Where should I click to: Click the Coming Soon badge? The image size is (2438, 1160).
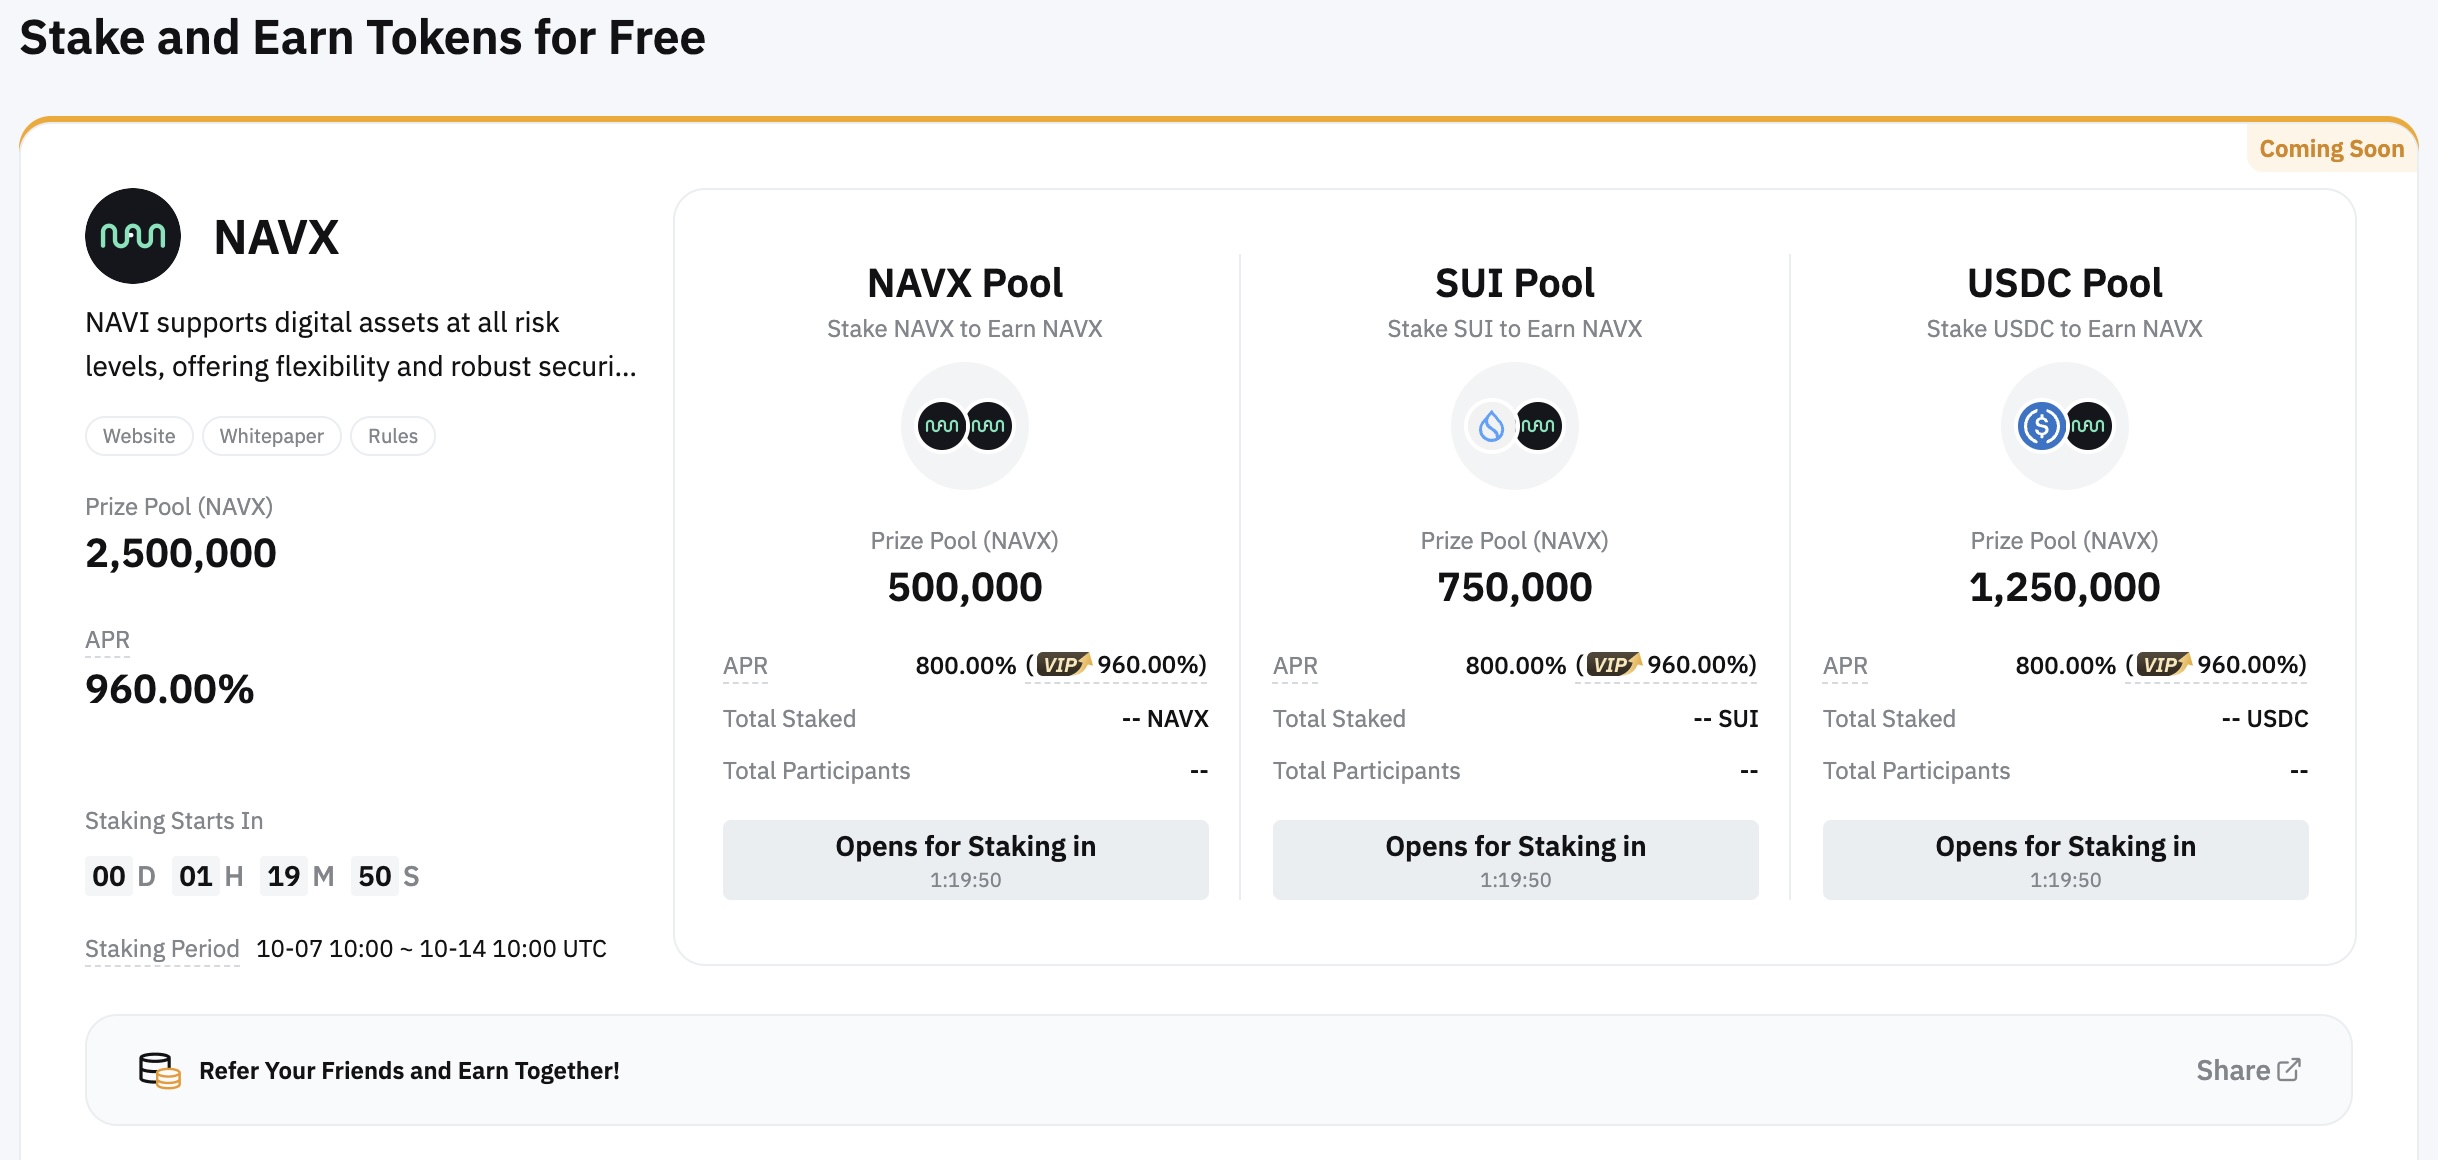tap(2332, 149)
